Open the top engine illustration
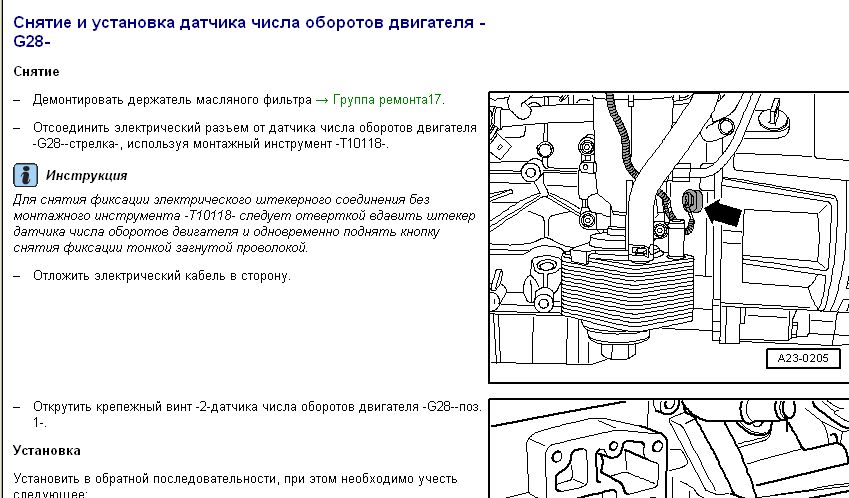 (668, 237)
